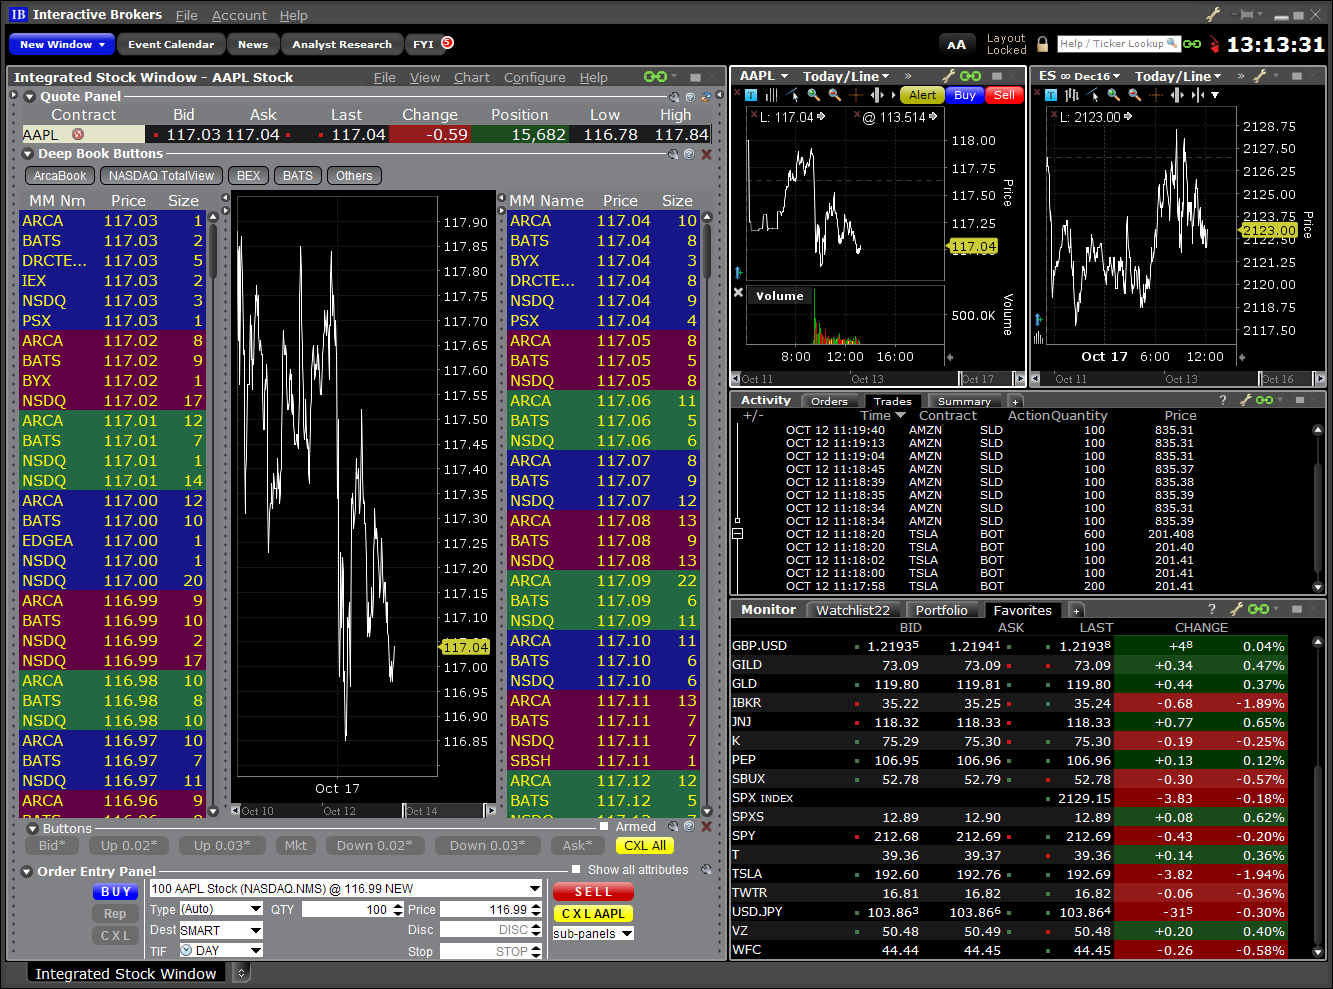1333x989 pixels.
Task: Select the Orders tab in the Activity panel
Action: pos(830,400)
